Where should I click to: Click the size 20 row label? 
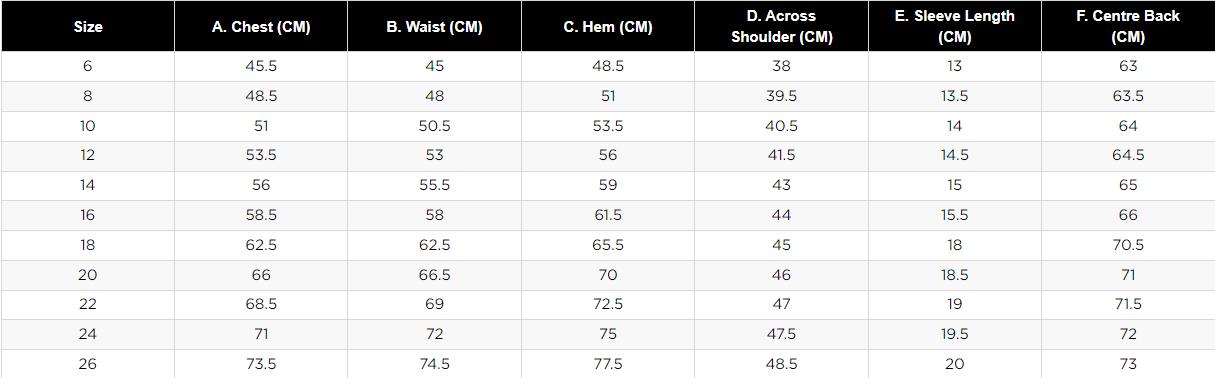(x=88, y=274)
